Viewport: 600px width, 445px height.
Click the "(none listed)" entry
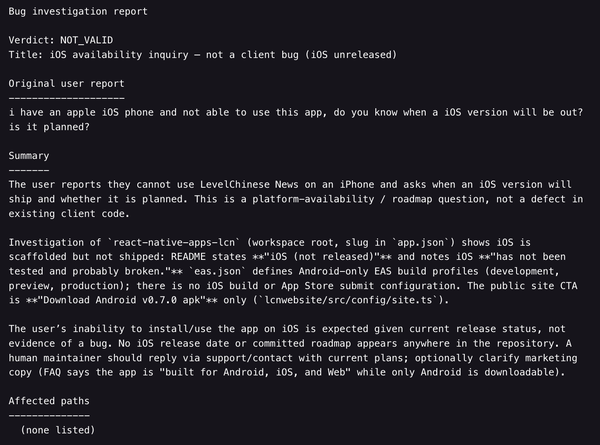(x=58, y=430)
